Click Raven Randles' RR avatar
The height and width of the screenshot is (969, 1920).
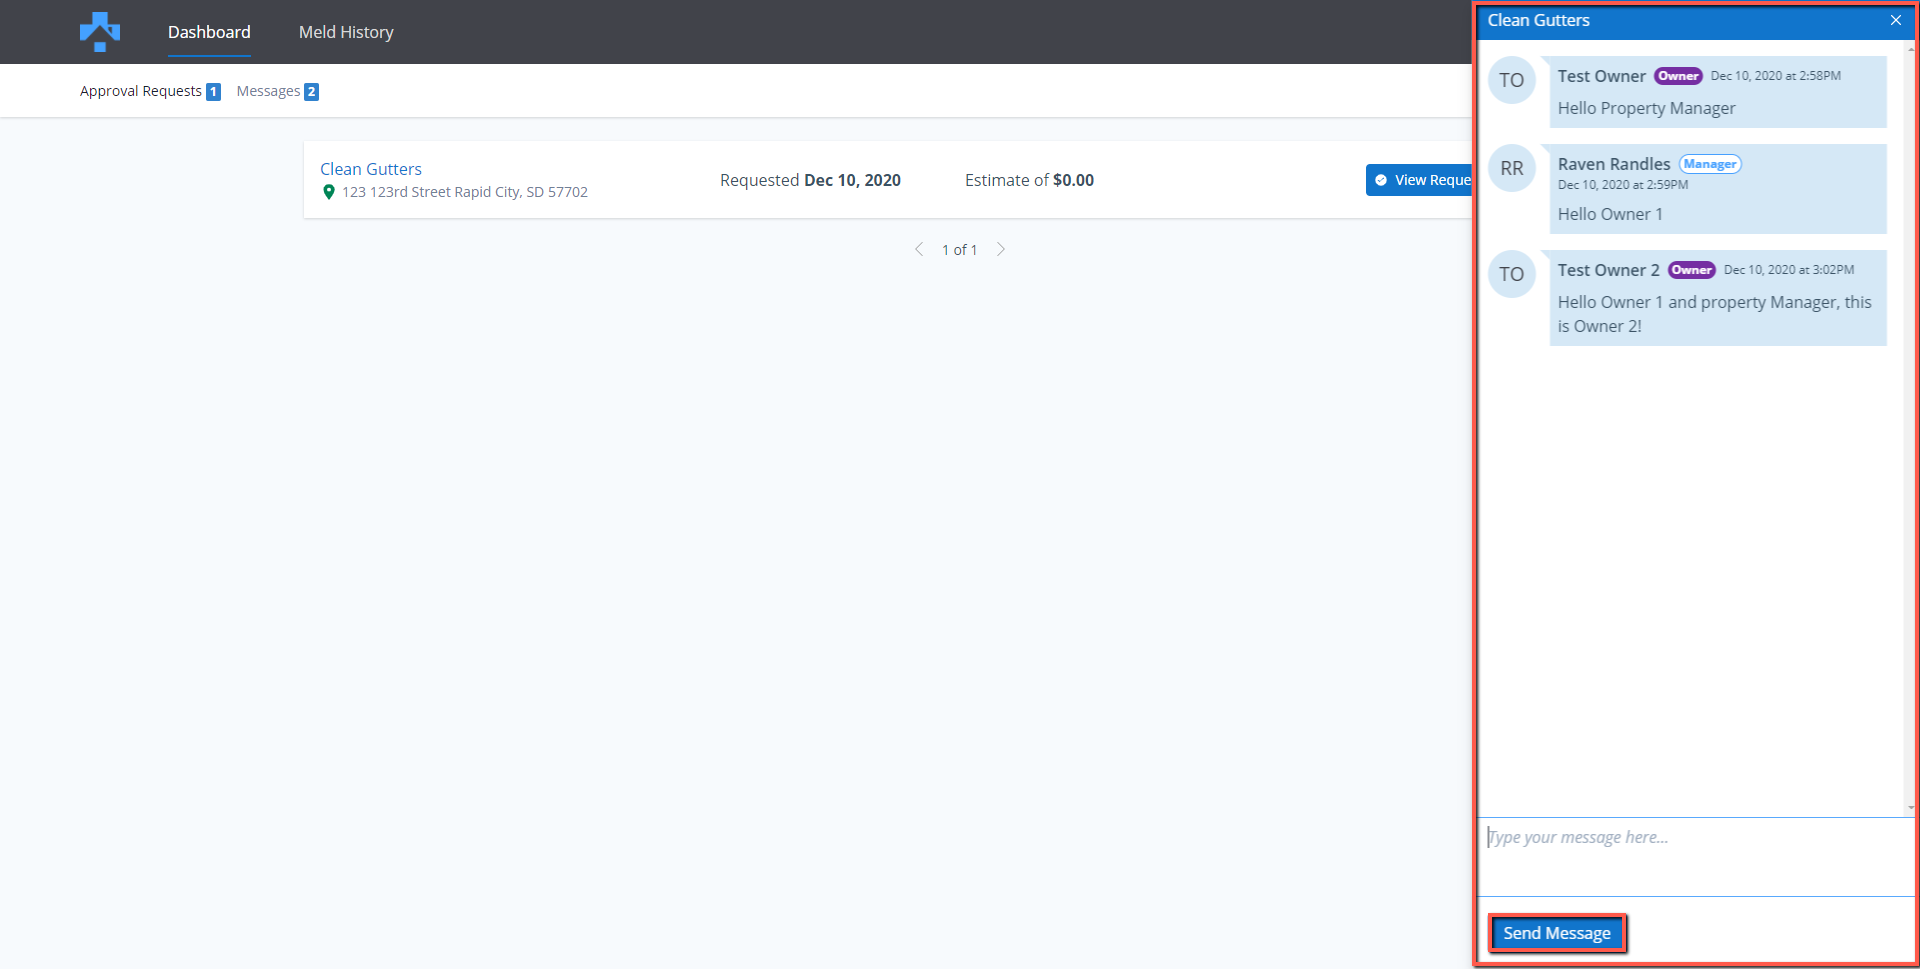click(1511, 168)
